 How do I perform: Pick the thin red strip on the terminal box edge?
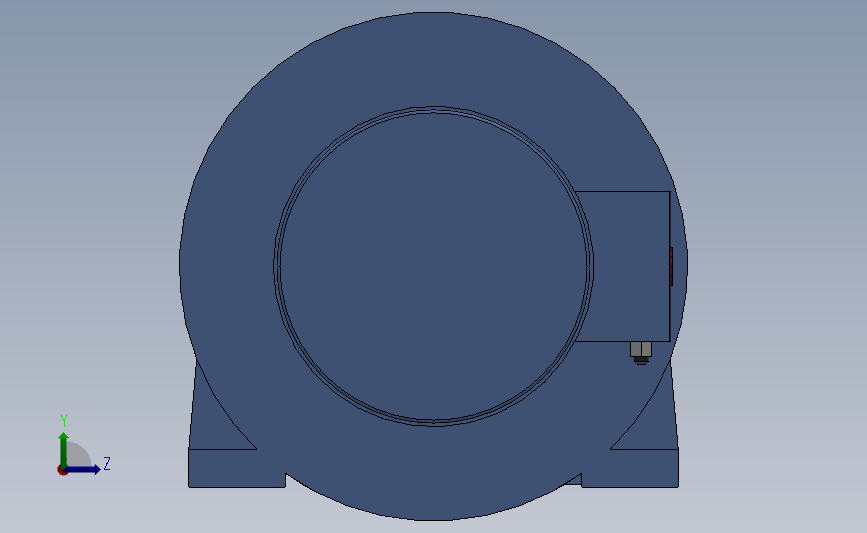pyautogui.click(x=671, y=266)
